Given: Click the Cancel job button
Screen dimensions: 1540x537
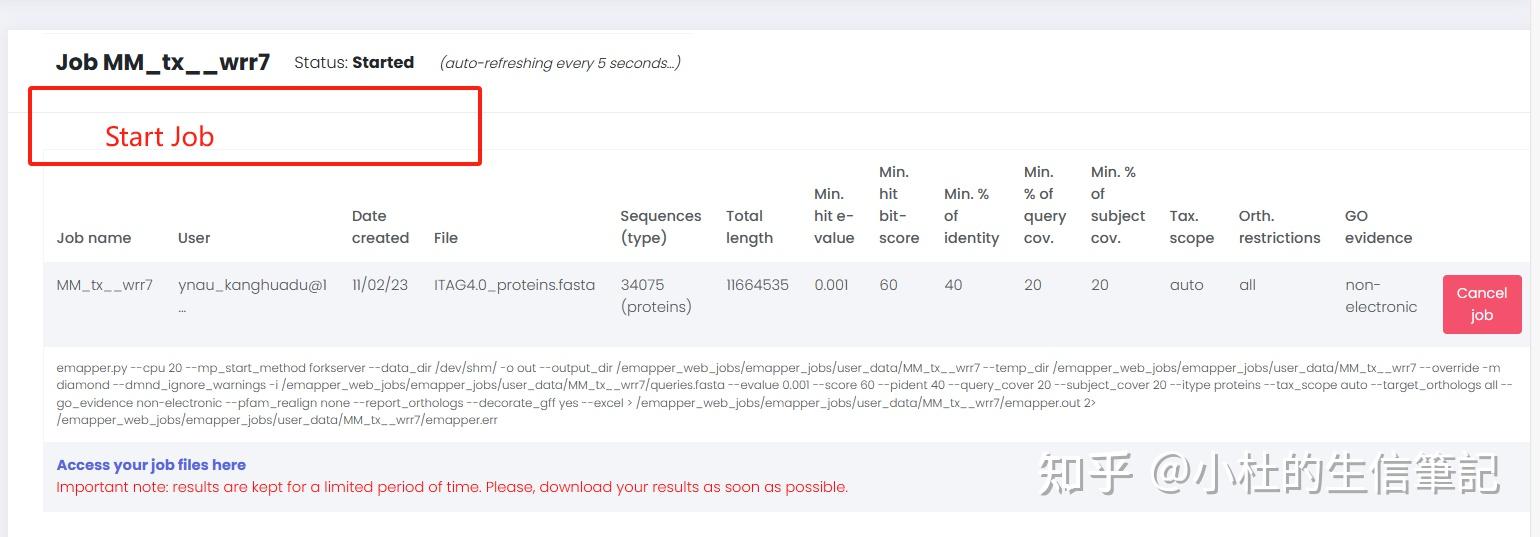Looking at the screenshot, I should (x=1481, y=304).
